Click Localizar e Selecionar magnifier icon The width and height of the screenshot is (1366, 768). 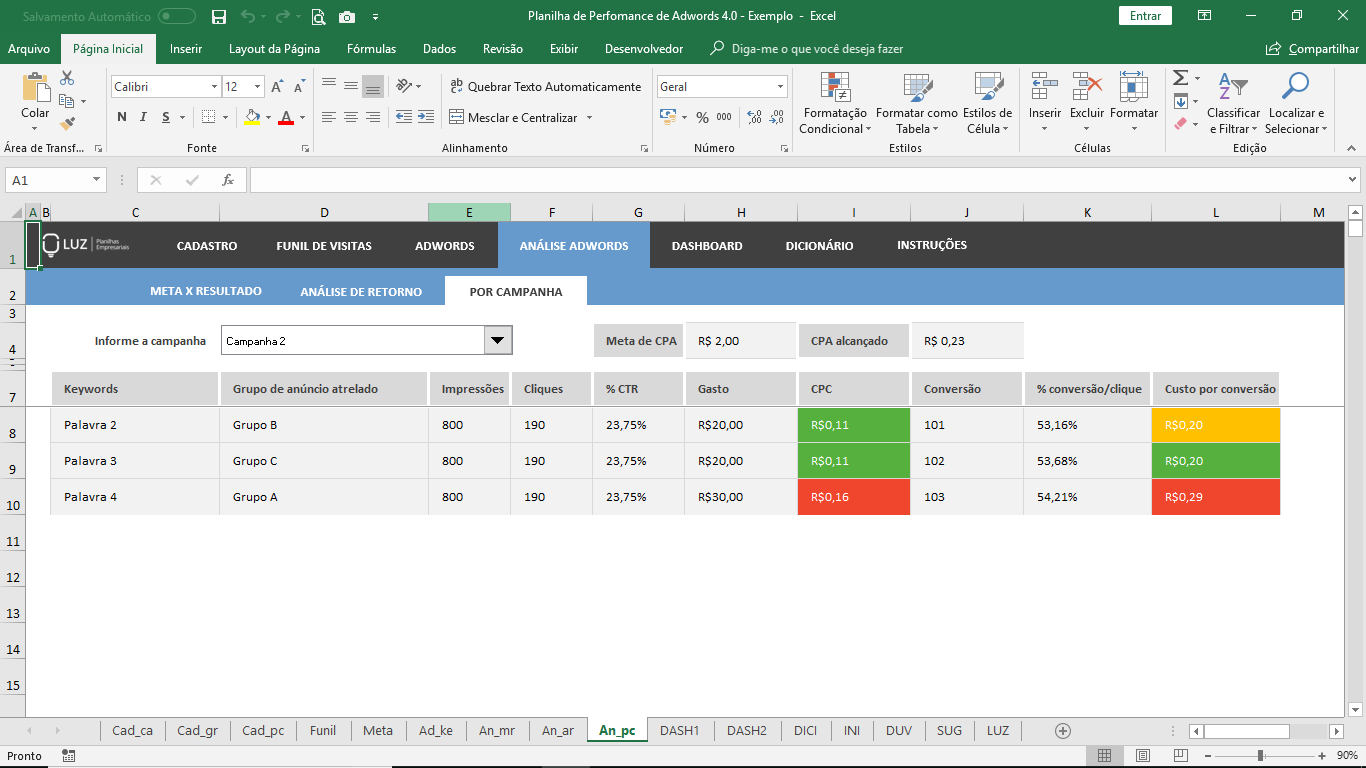click(x=1295, y=88)
